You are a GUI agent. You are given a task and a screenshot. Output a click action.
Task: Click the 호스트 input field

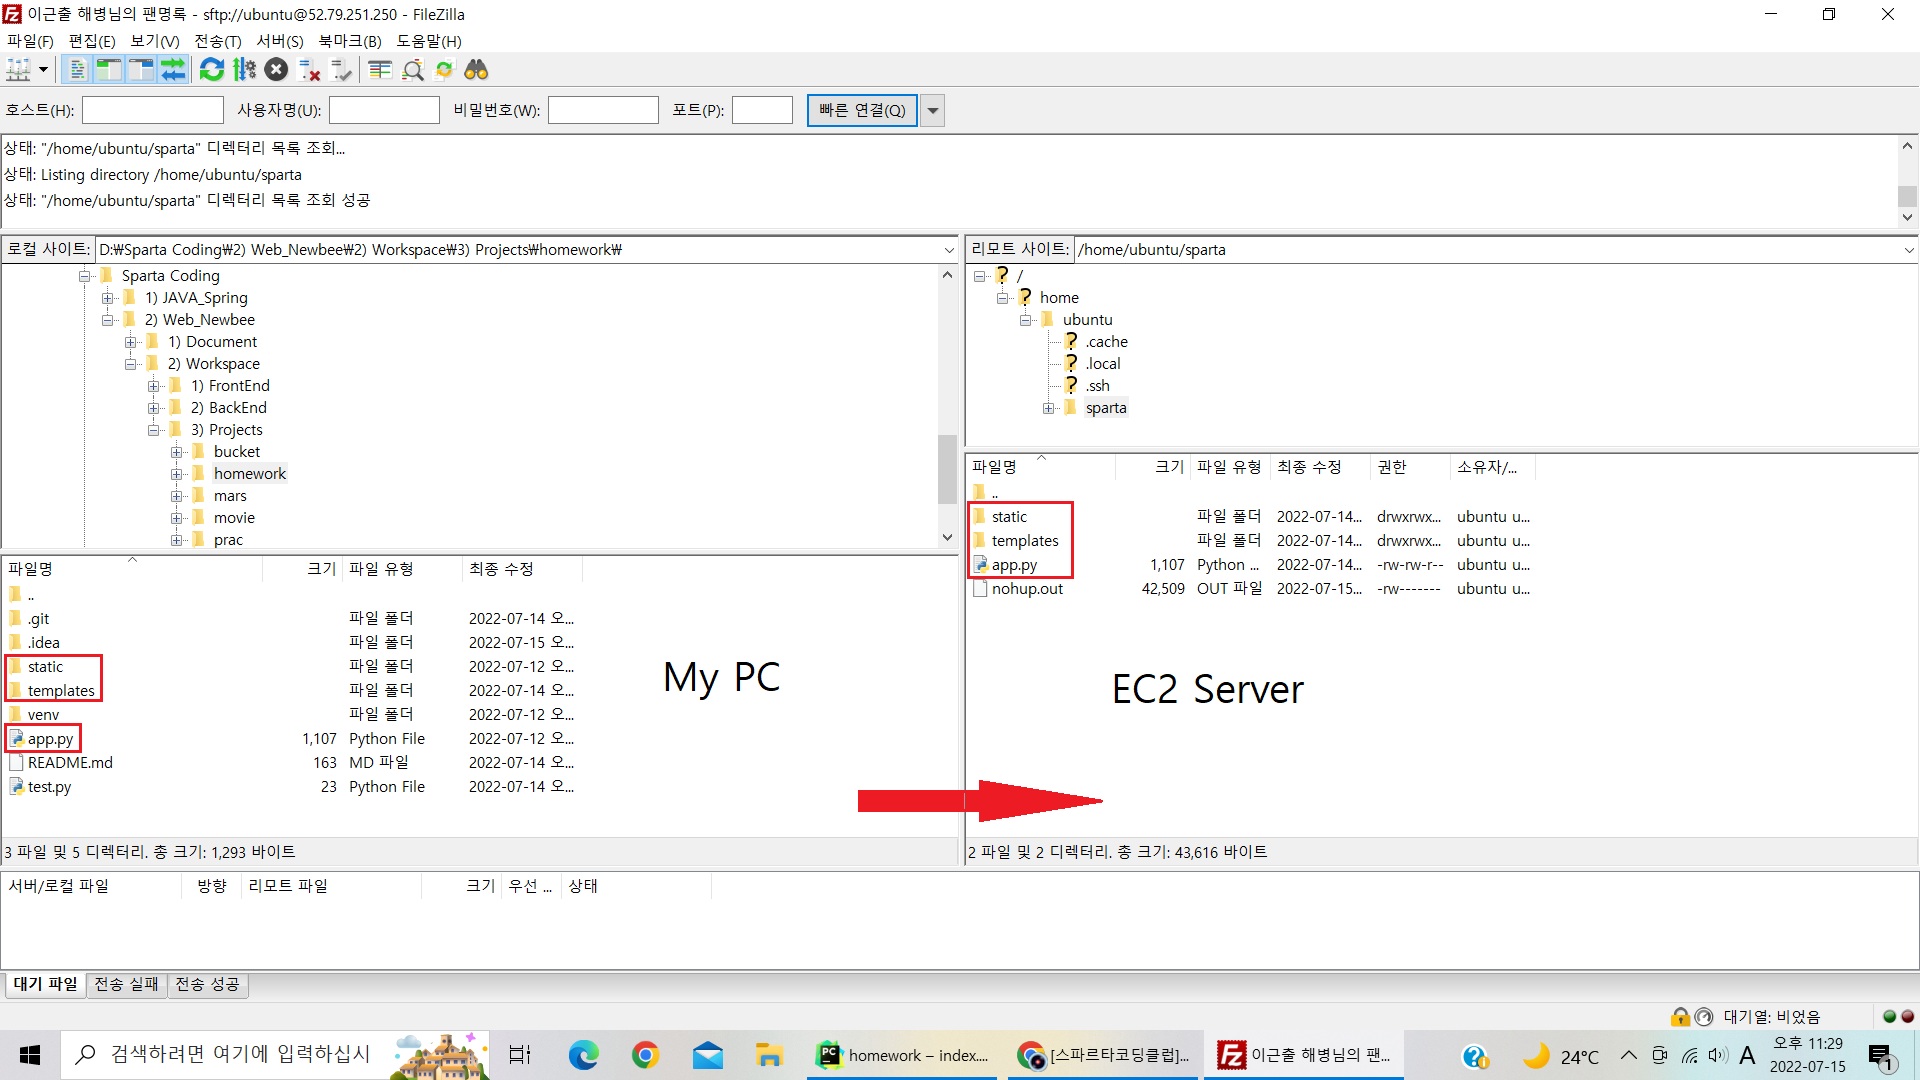tap(152, 110)
